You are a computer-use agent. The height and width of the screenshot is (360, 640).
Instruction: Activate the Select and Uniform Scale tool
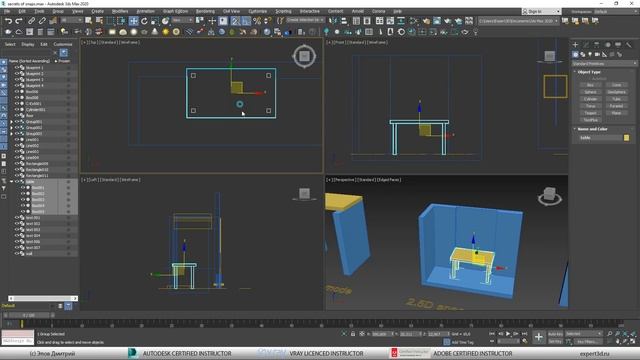155,21
